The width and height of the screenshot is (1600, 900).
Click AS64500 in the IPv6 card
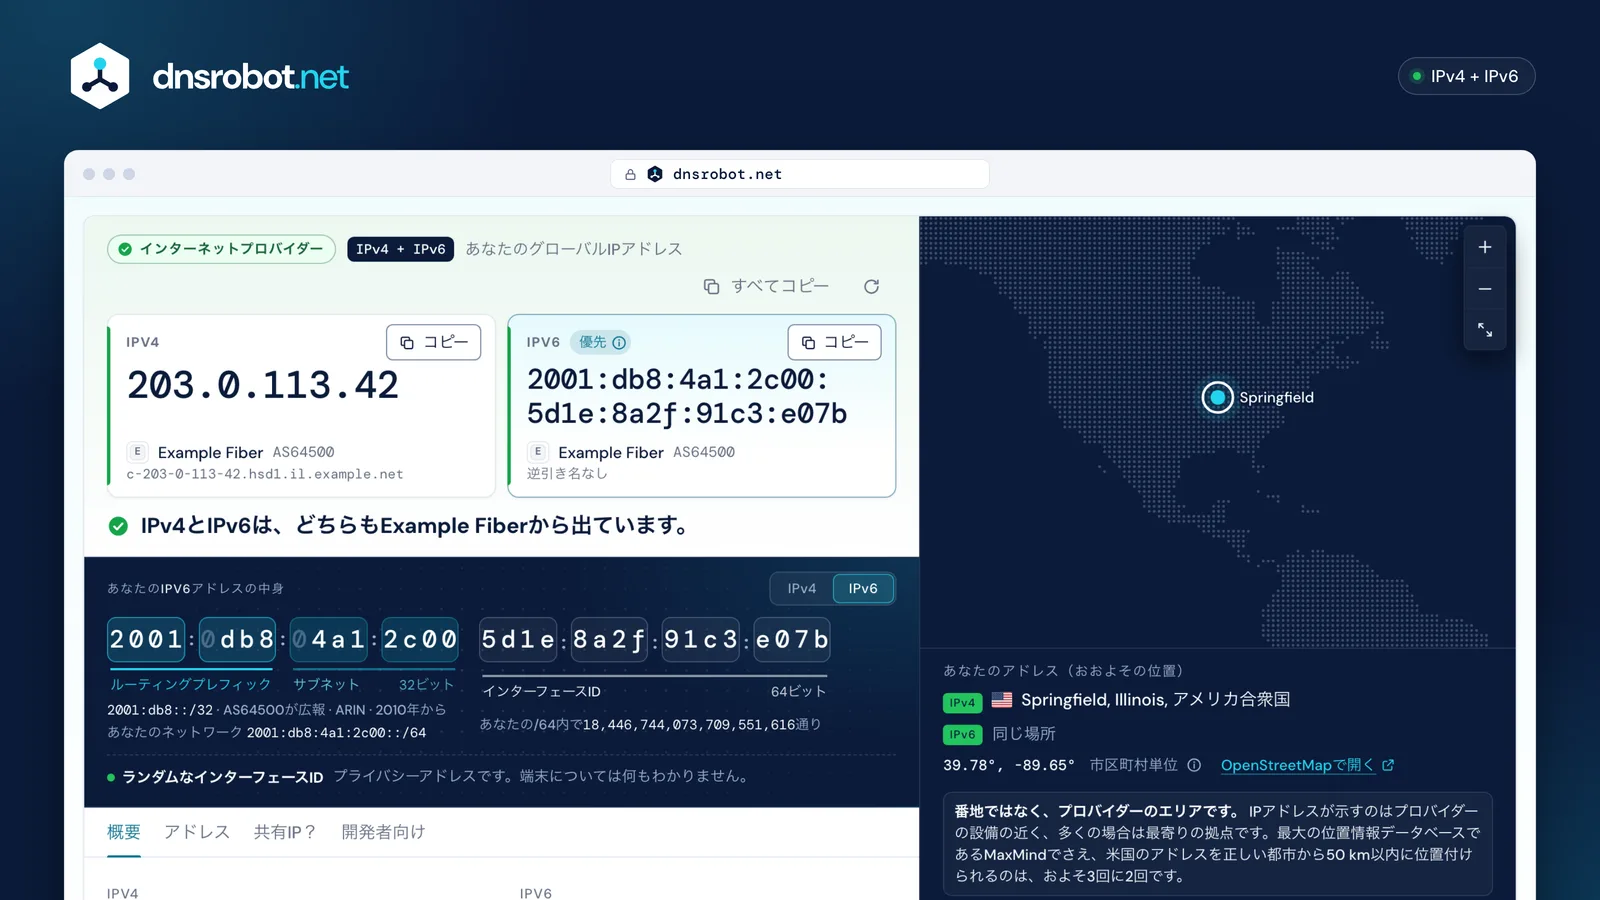click(x=704, y=452)
